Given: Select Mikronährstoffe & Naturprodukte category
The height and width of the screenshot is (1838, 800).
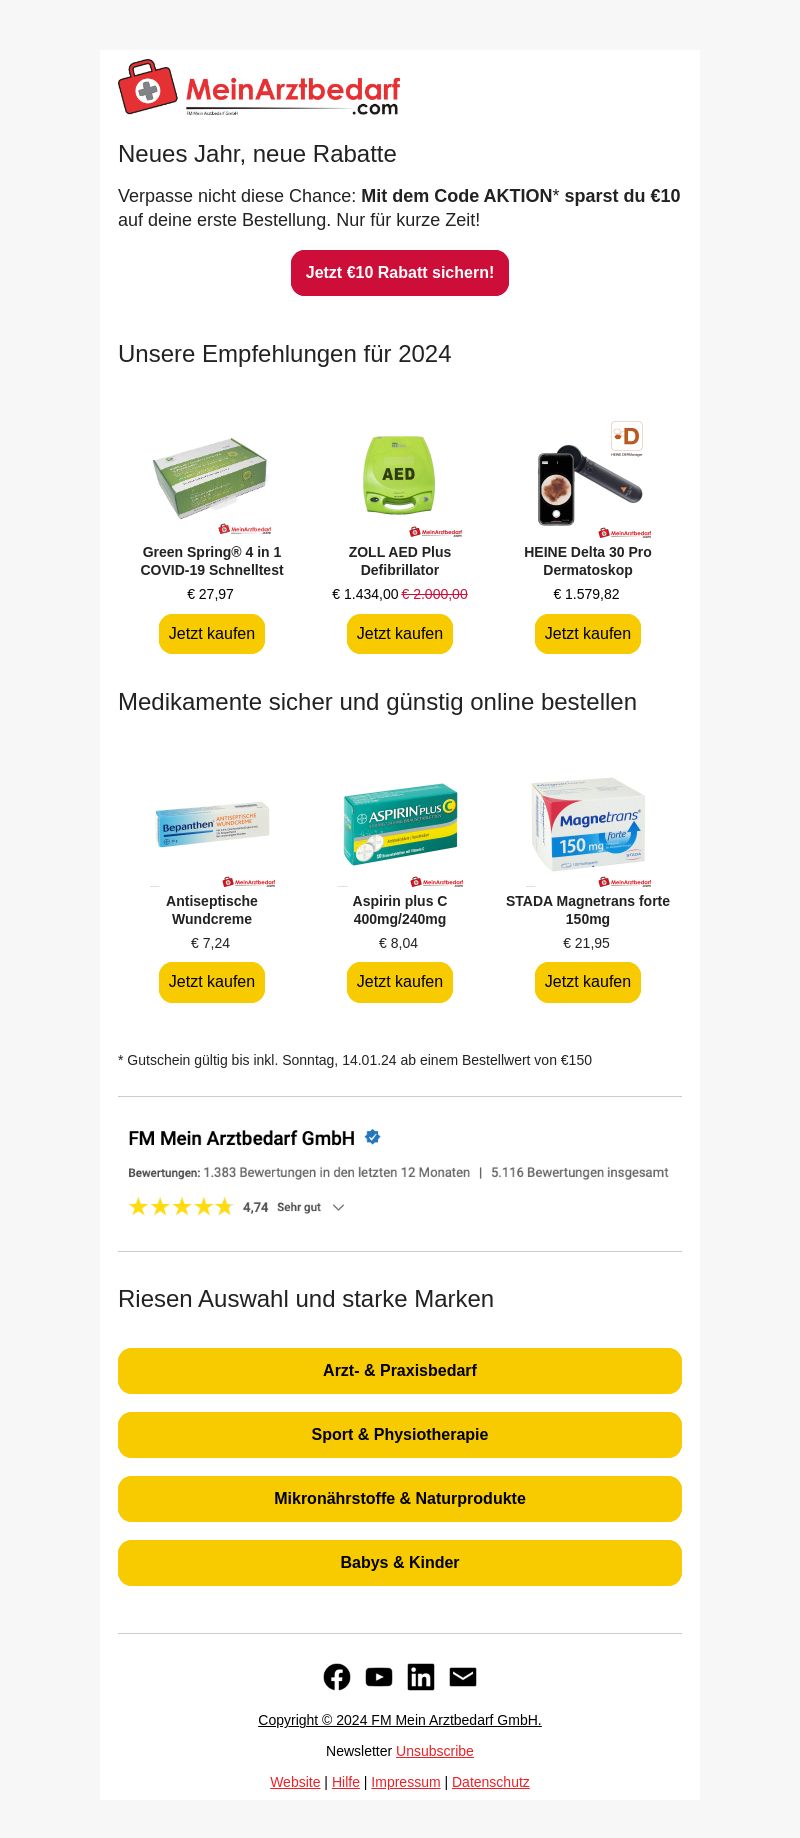Looking at the screenshot, I should click(400, 1499).
